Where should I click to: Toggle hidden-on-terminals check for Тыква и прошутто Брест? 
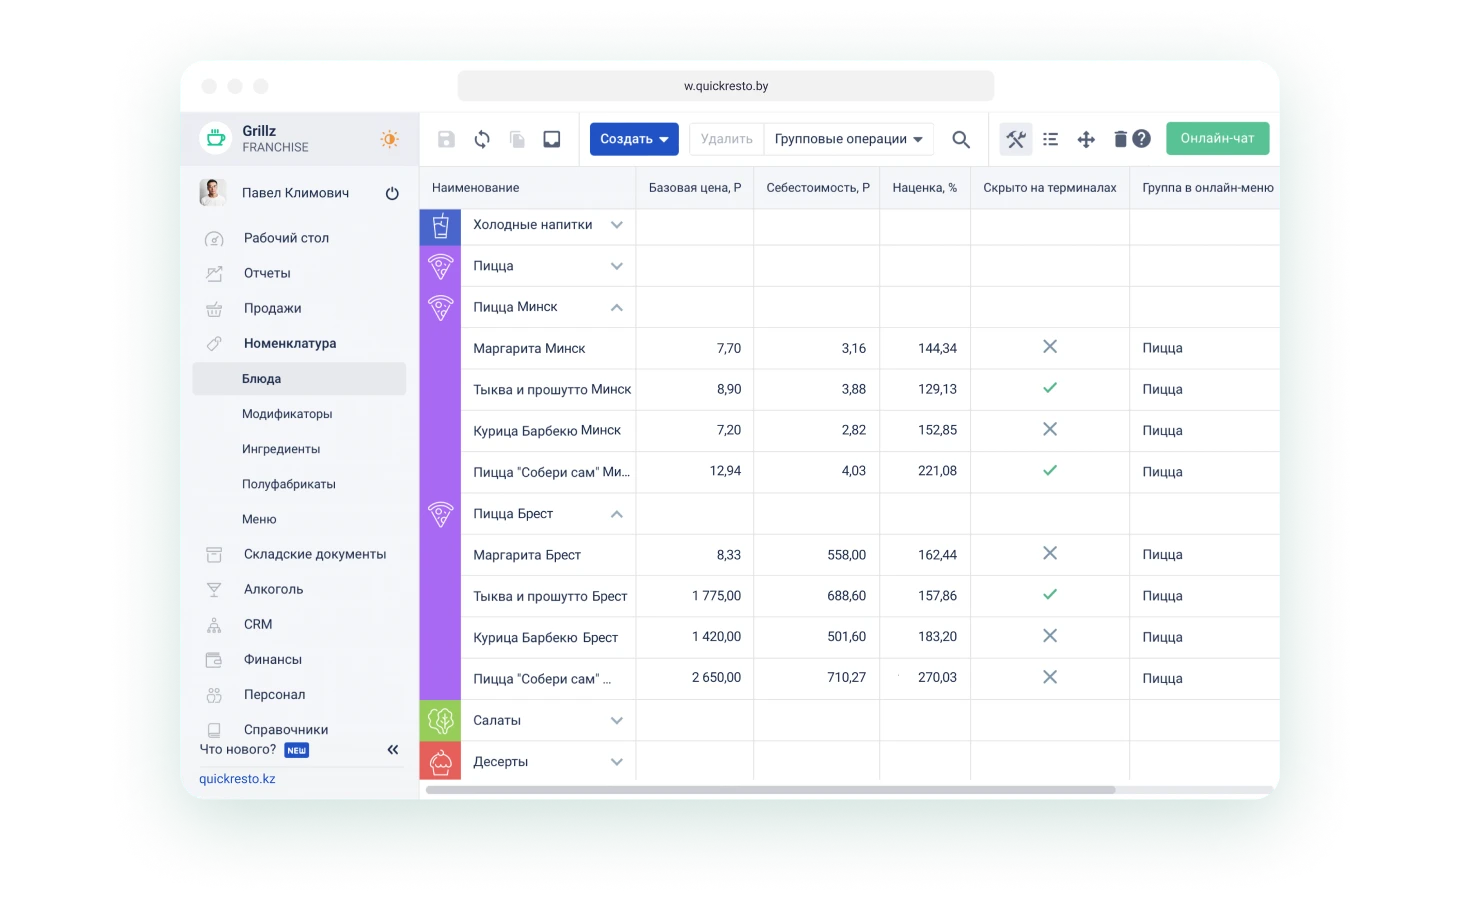[x=1049, y=595]
